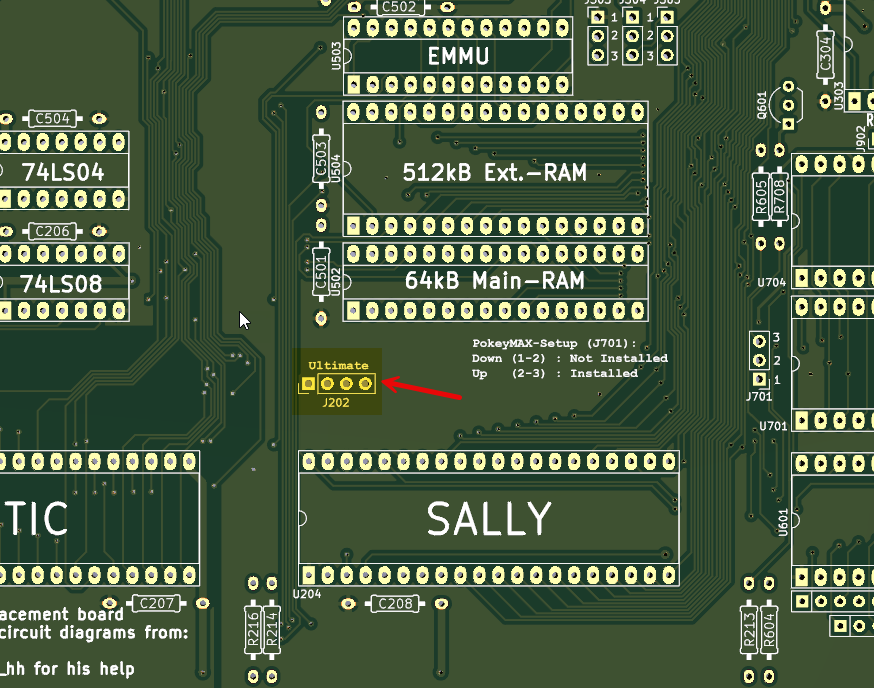Select the R605 resistor

click(761, 196)
